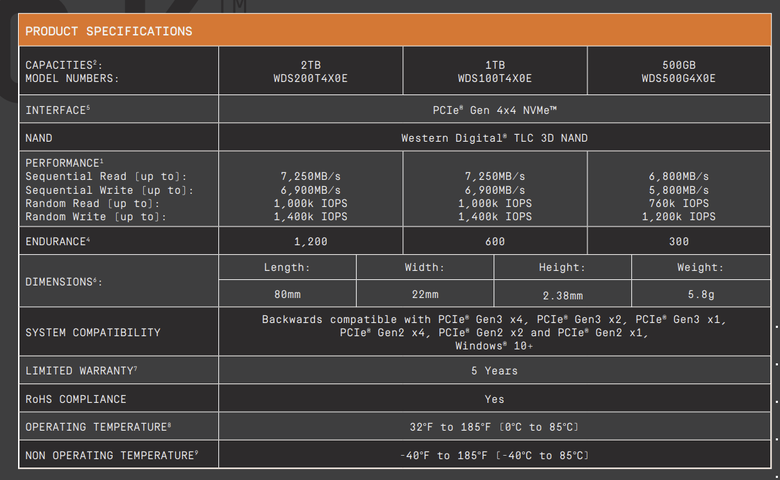Click the 1TB WDS100T4X0E model cell

[x=495, y=71]
